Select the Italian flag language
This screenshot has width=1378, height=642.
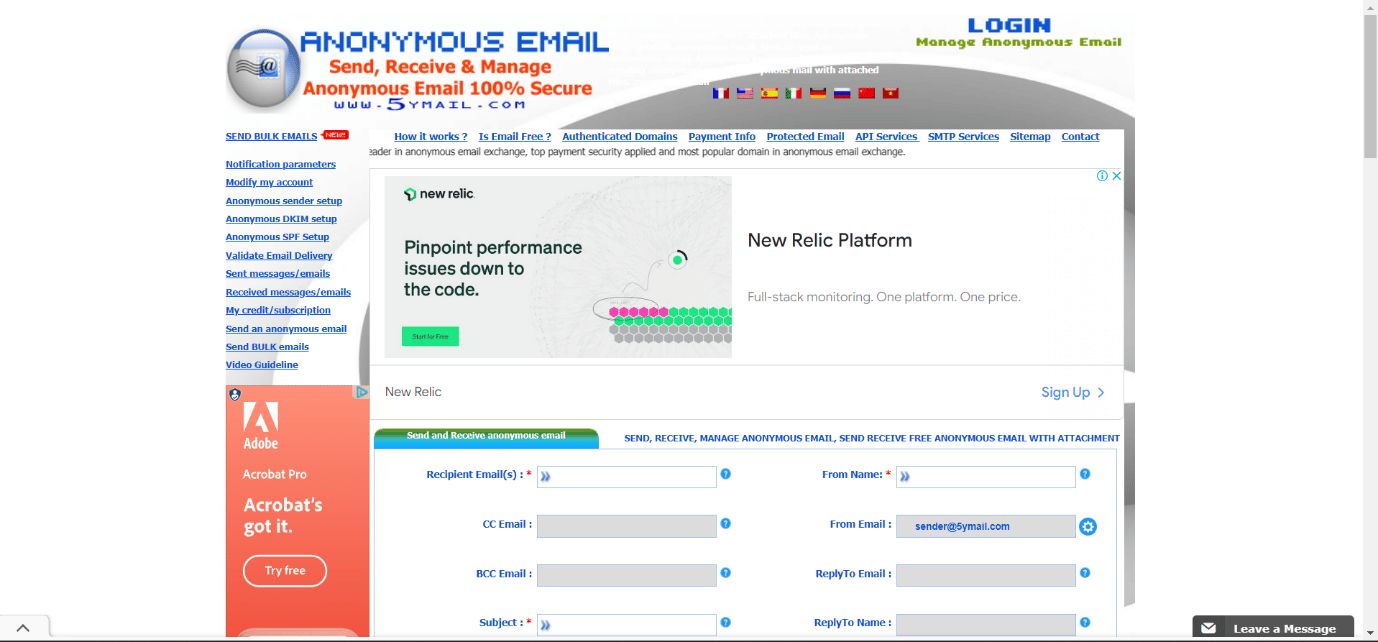coord(793,93)
